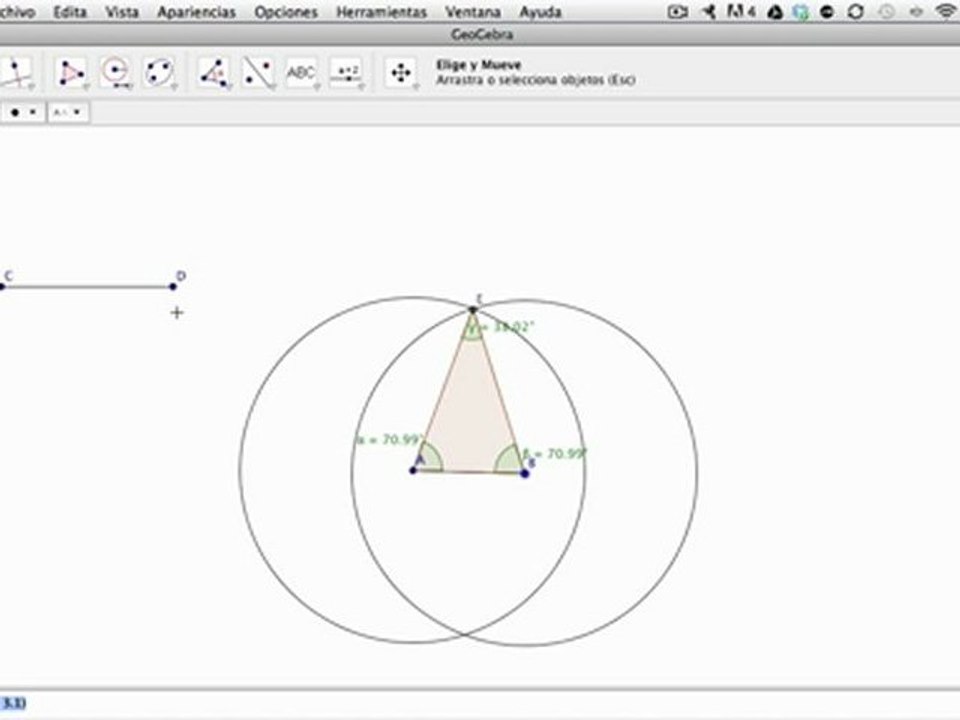Expand the Text tool dropdown arrow

coord(317,87)
